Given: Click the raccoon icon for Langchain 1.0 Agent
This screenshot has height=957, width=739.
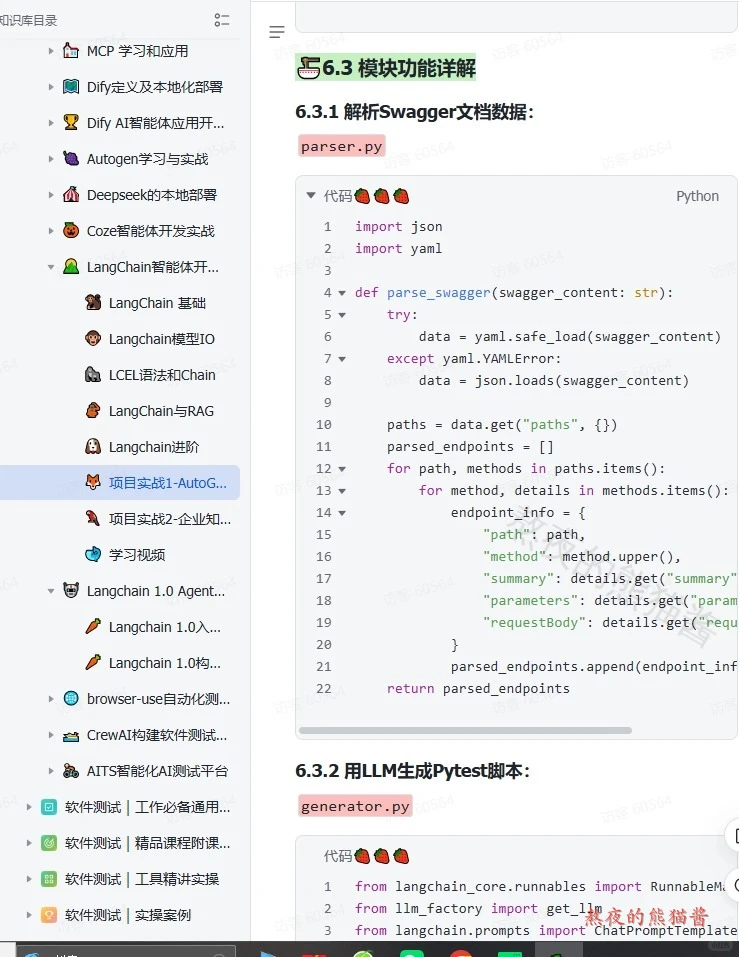Looking at the screenshot, I should click(71, 591).
